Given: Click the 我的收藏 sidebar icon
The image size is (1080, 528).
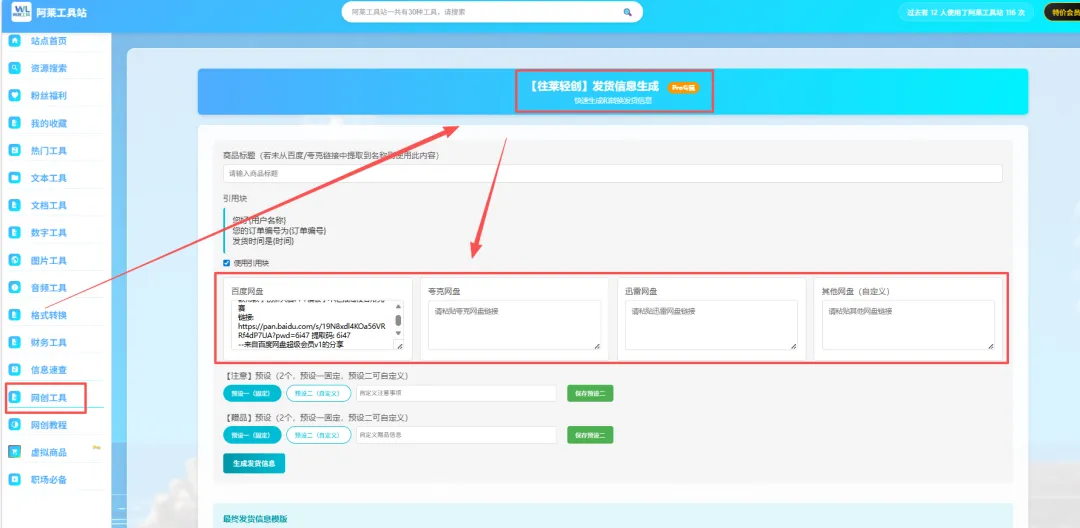Looking at the screenshot, I should [14, 123].
